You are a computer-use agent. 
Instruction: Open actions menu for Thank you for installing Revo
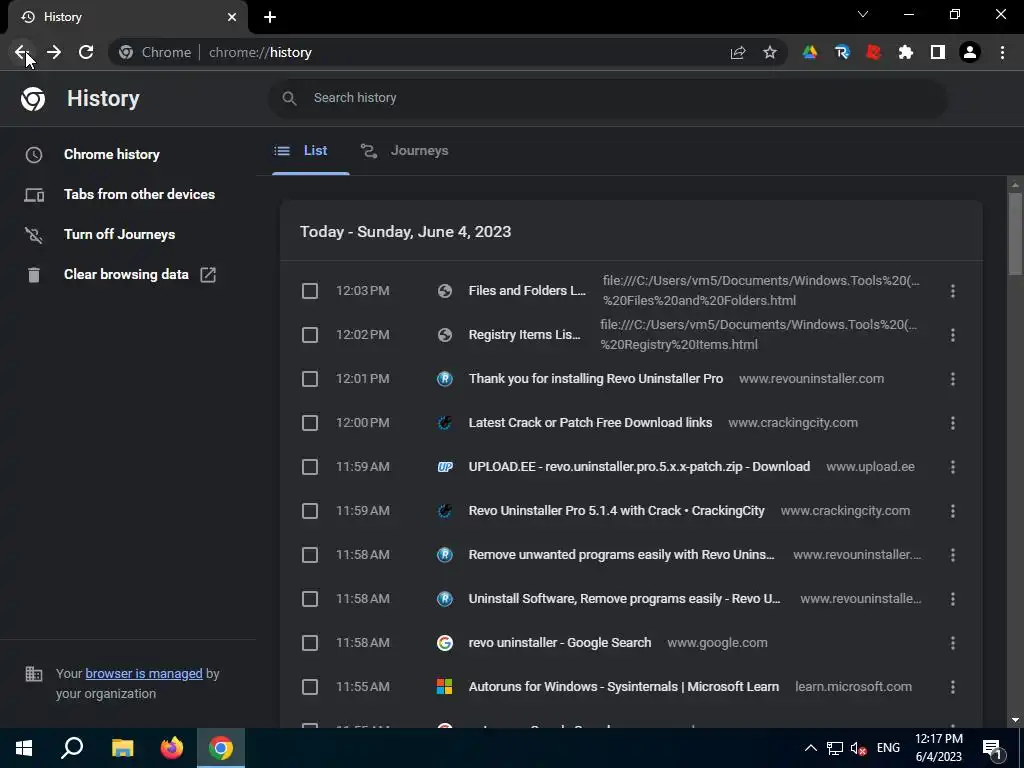pos(953,379)
